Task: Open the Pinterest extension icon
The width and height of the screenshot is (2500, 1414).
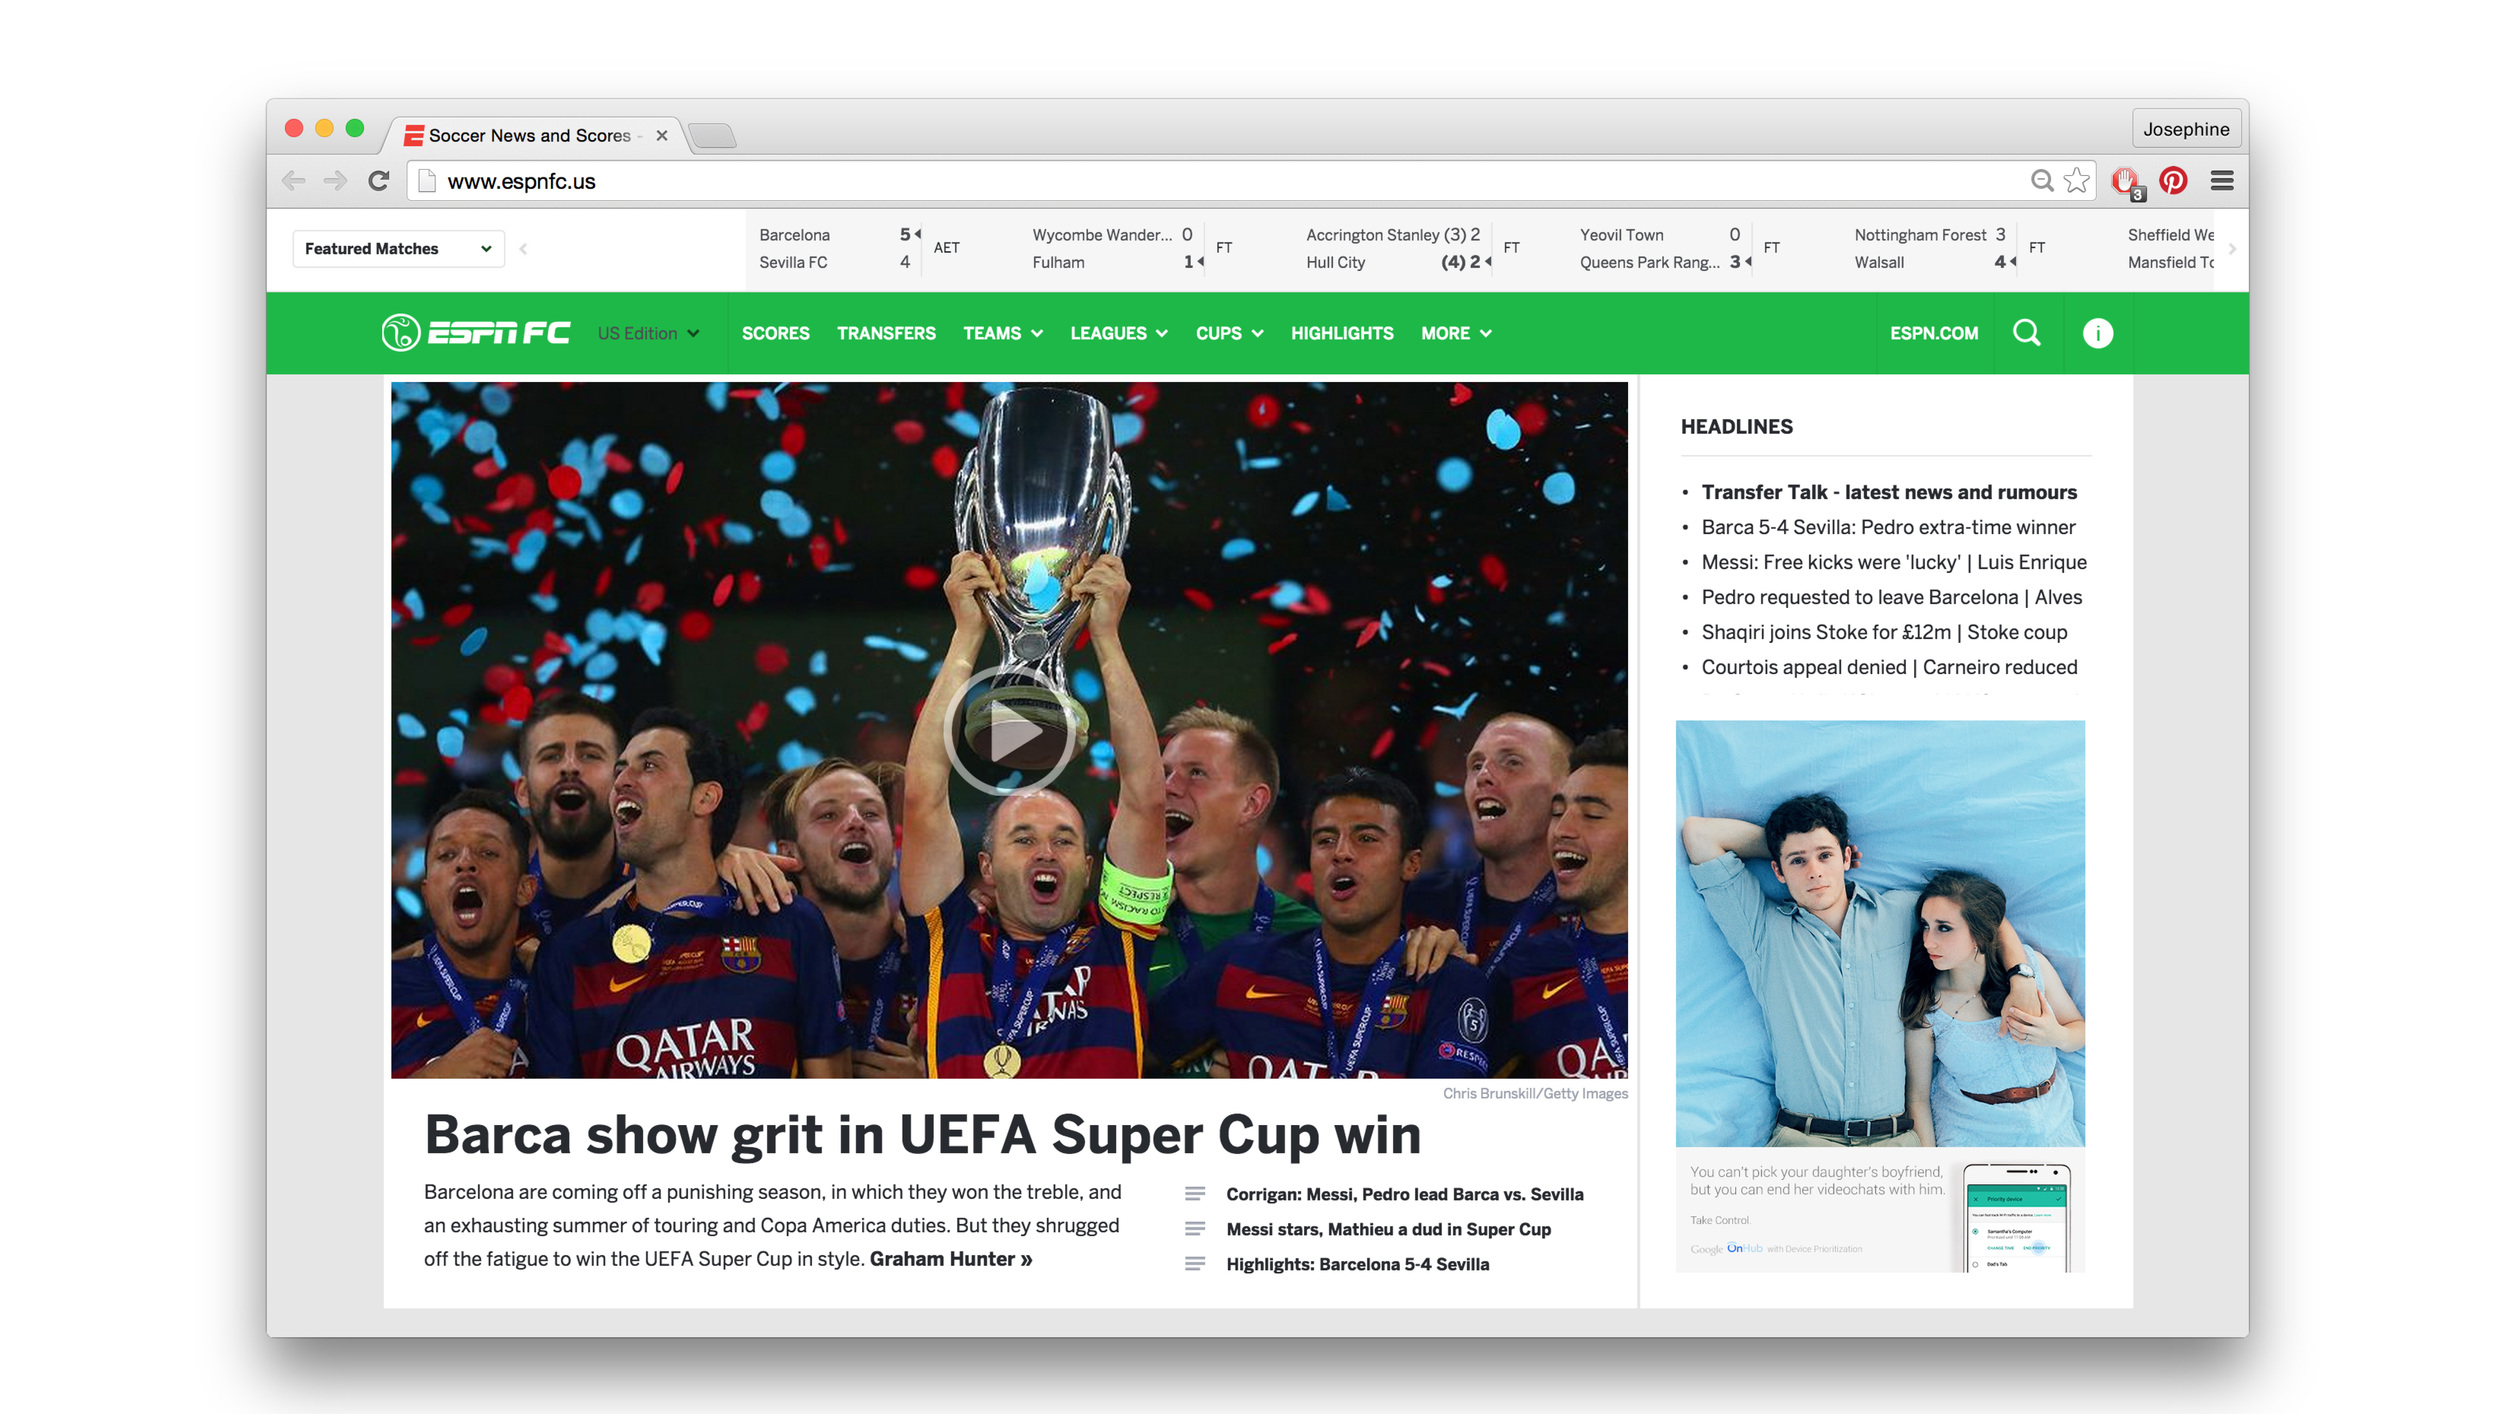Action: [x=2172, y=181]
